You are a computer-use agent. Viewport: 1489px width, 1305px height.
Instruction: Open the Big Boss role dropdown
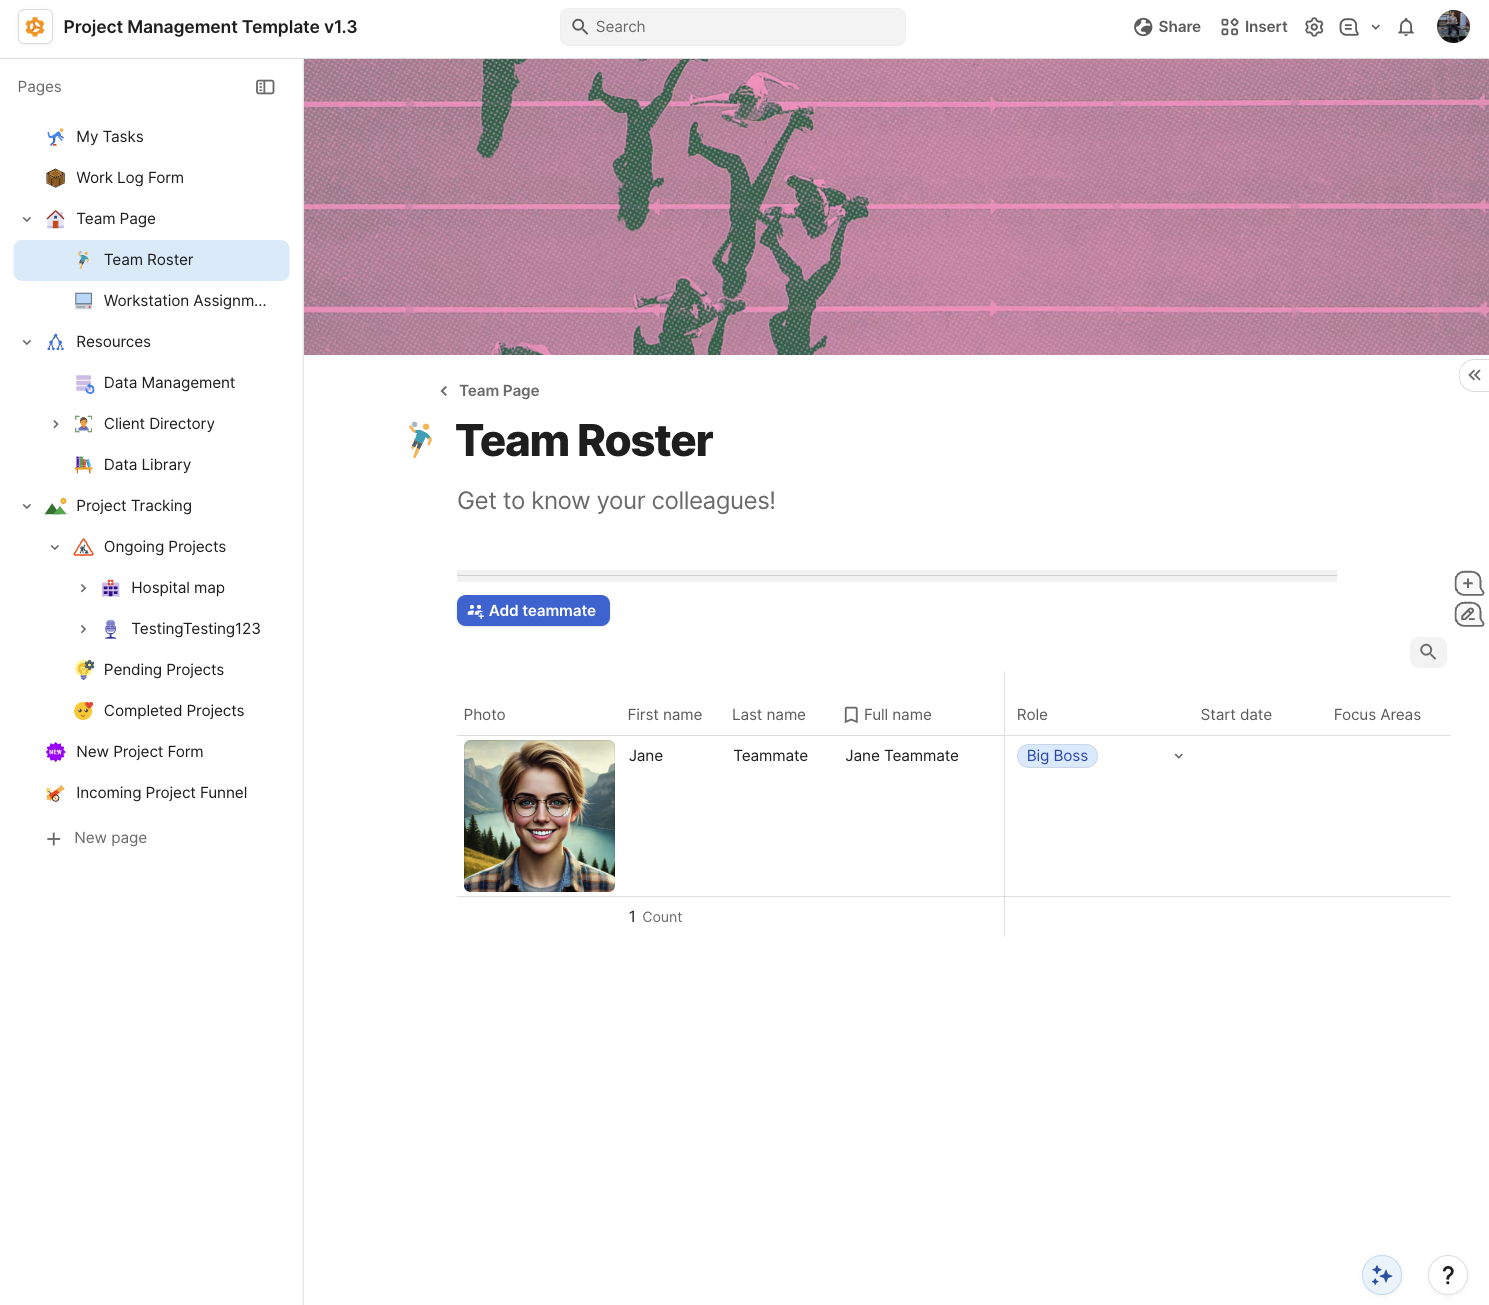(1178, 756)
